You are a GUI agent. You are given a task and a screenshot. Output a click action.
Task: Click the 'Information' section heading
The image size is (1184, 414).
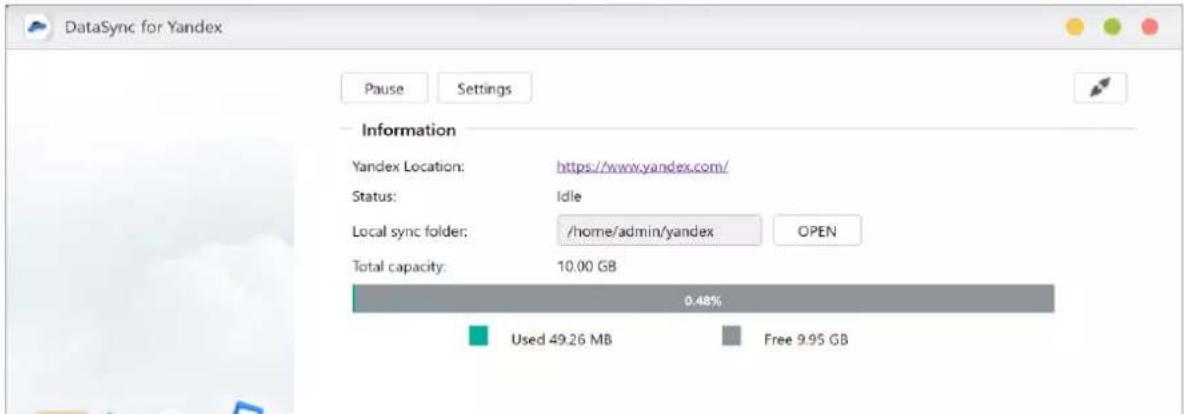pos(409,130)
